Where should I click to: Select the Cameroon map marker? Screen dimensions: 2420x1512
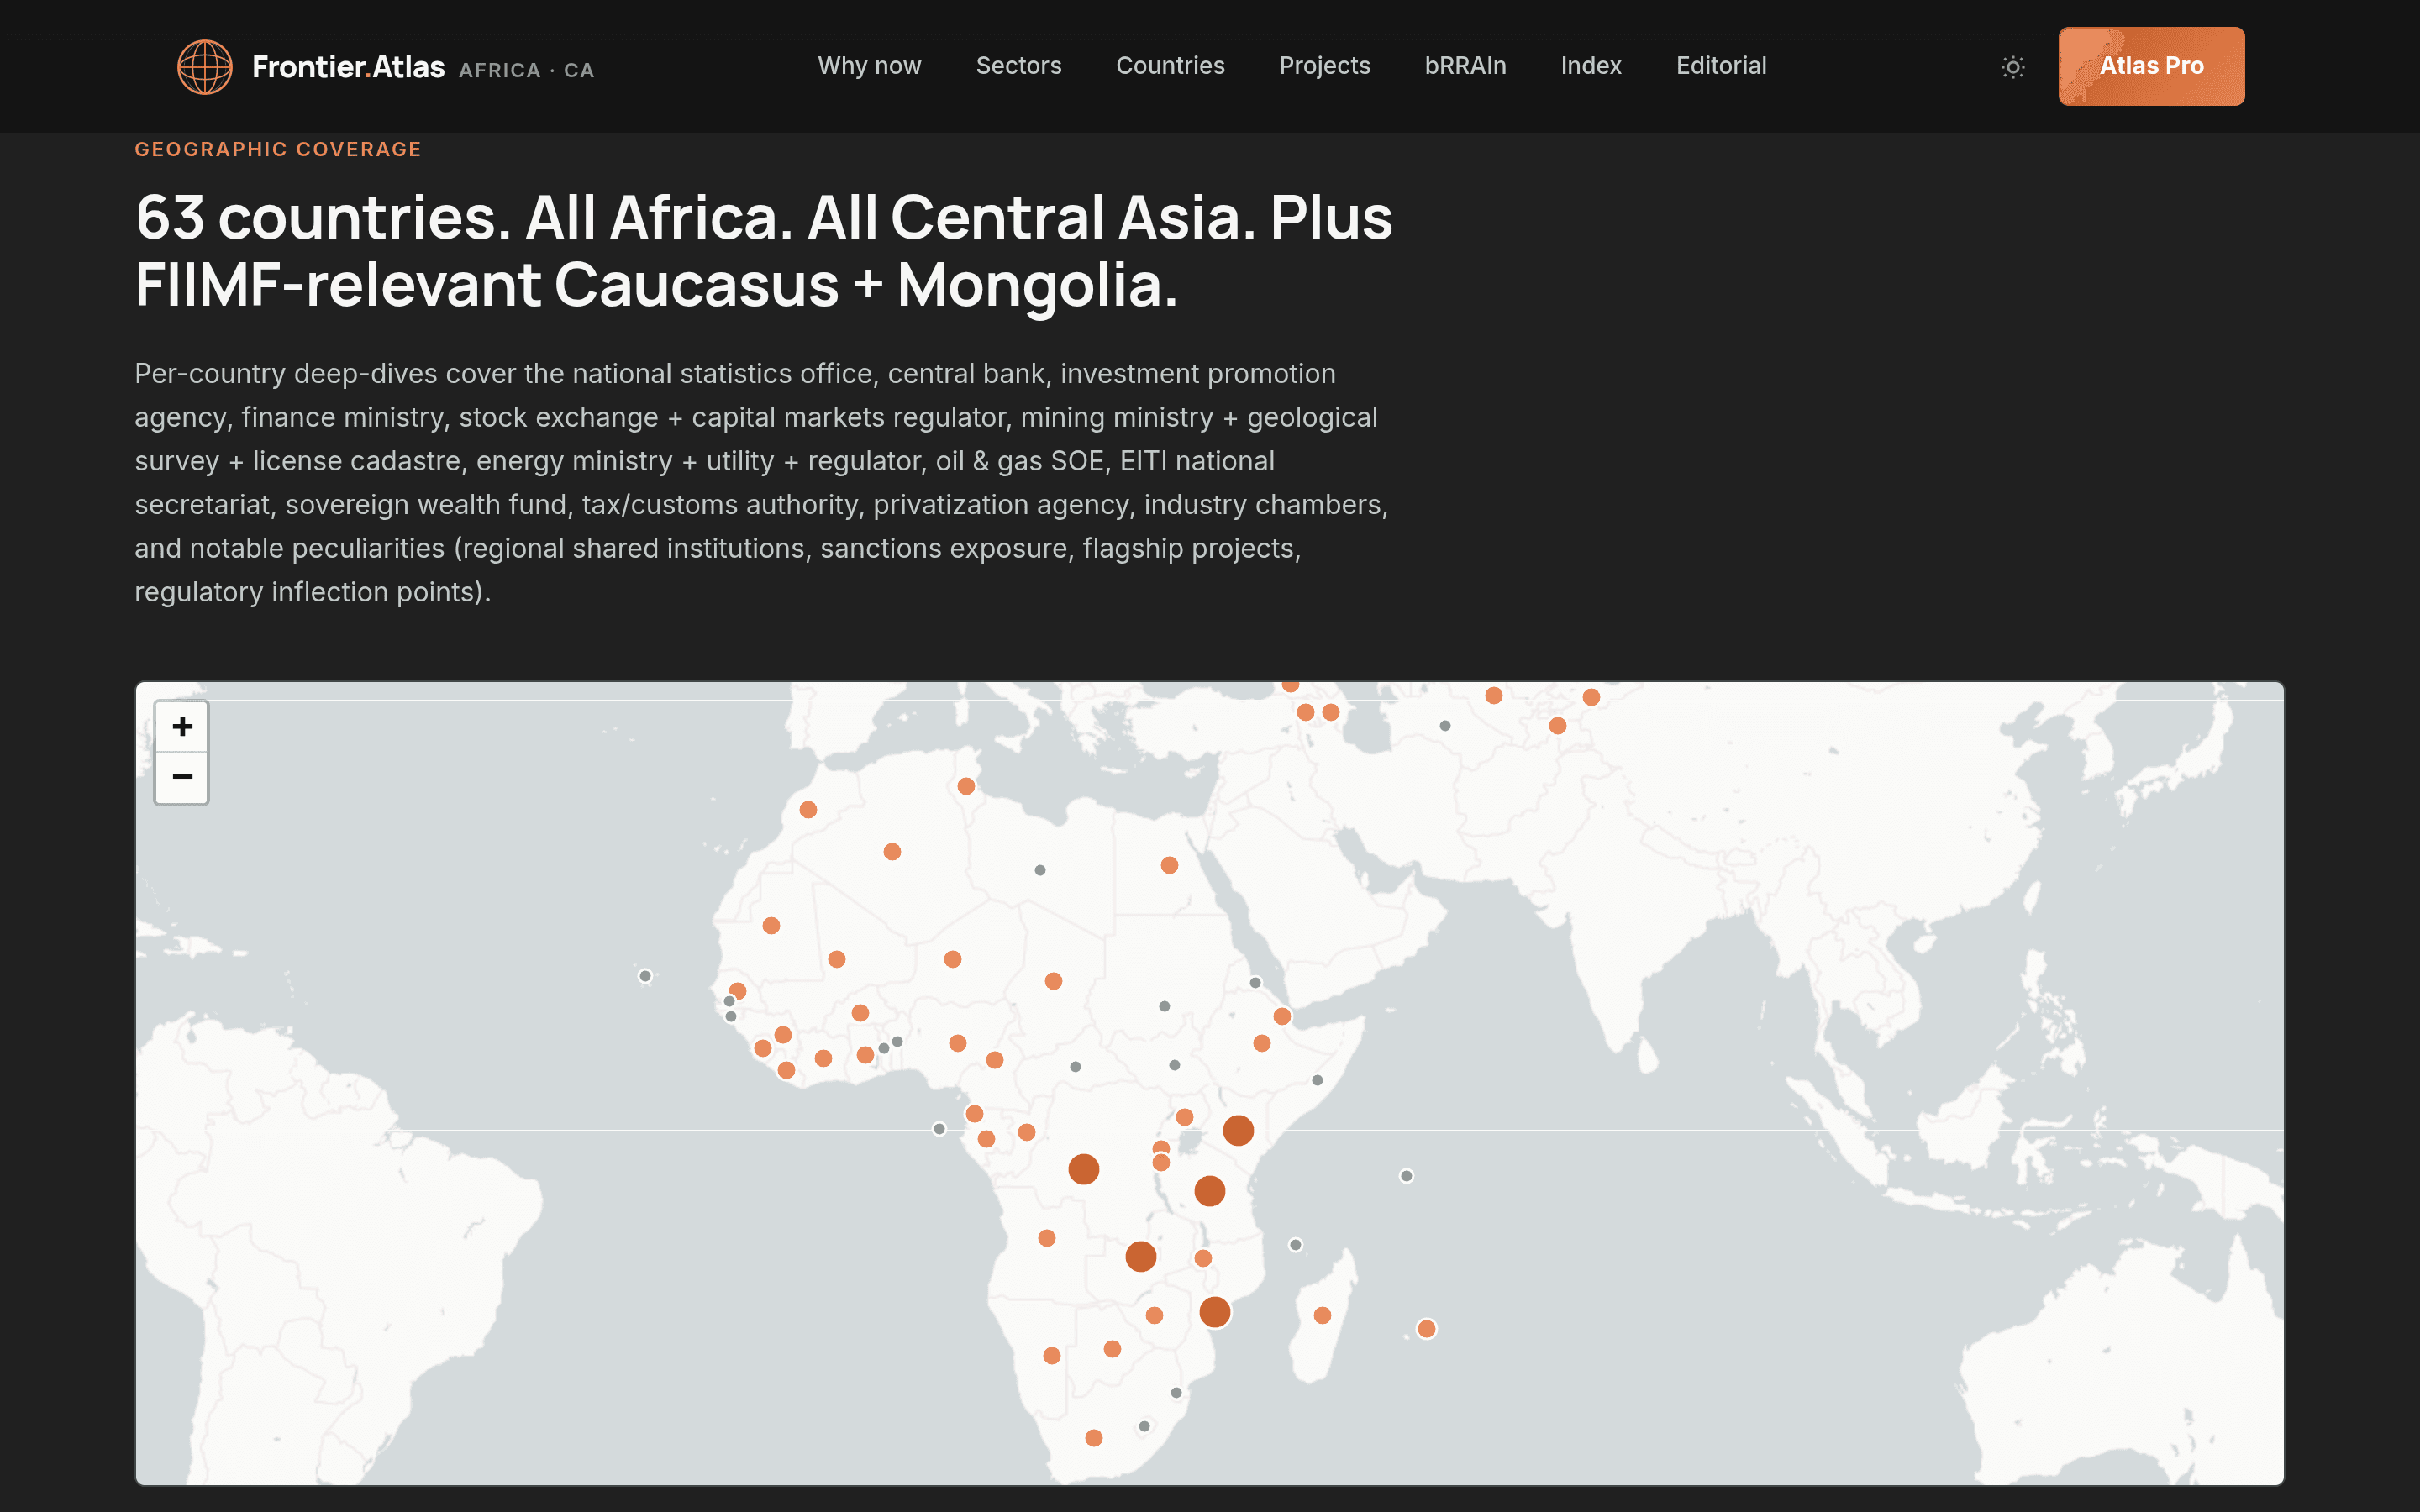tap(994, 1060)
